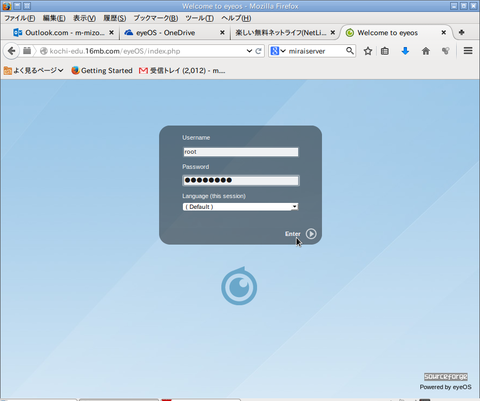Expand the よく見るページ bookmarks folder
The height and width of the screenshot is (401, 480).
(x=33, y=70)
